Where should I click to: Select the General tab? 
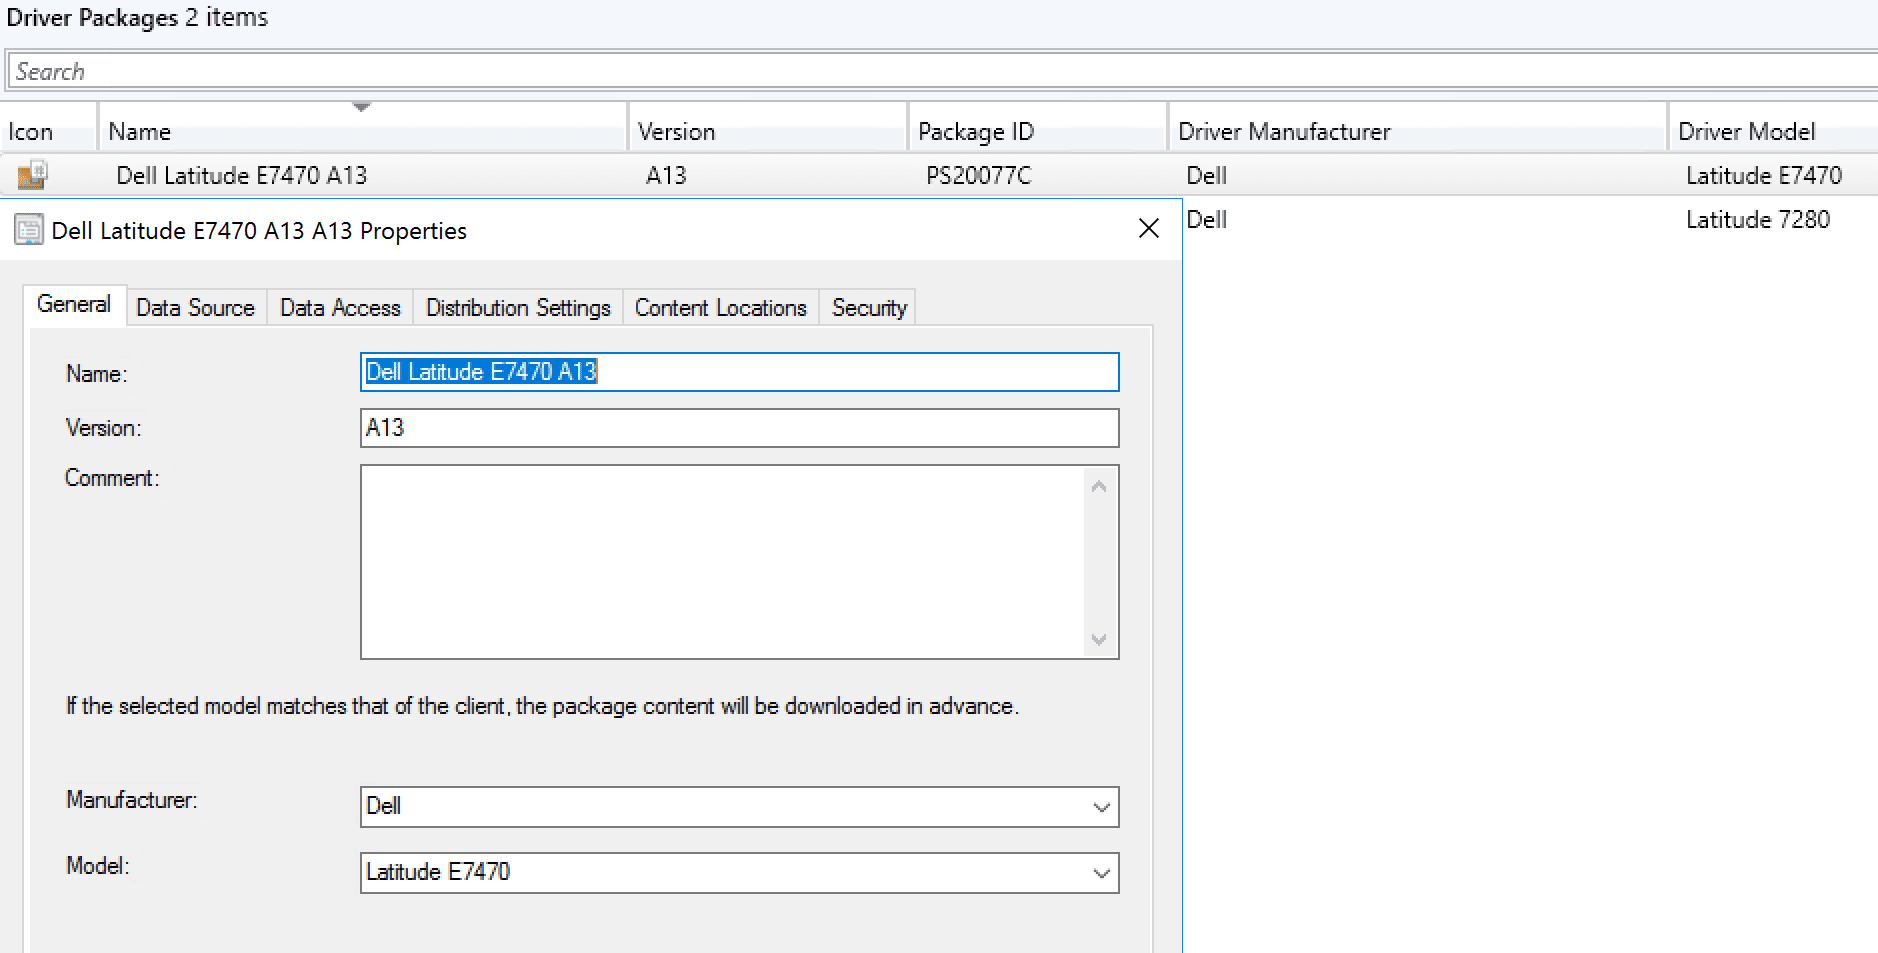(74, 304)
